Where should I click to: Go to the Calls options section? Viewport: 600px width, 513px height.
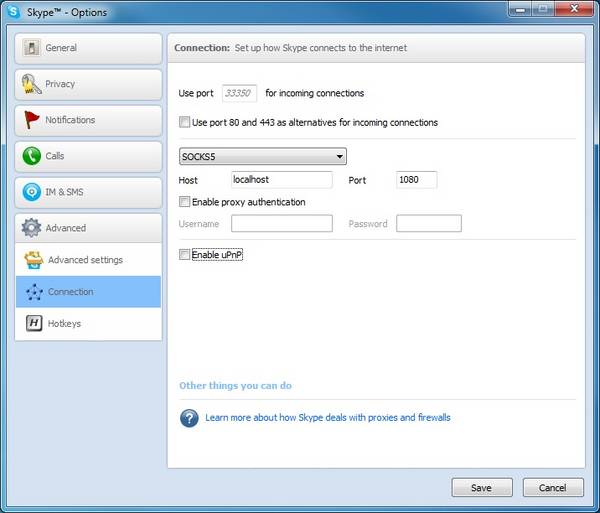point(88,156)
